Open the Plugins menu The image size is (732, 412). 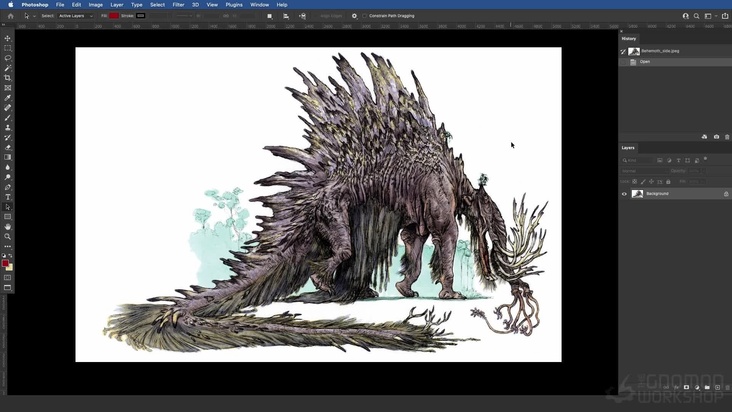[234, 5]
